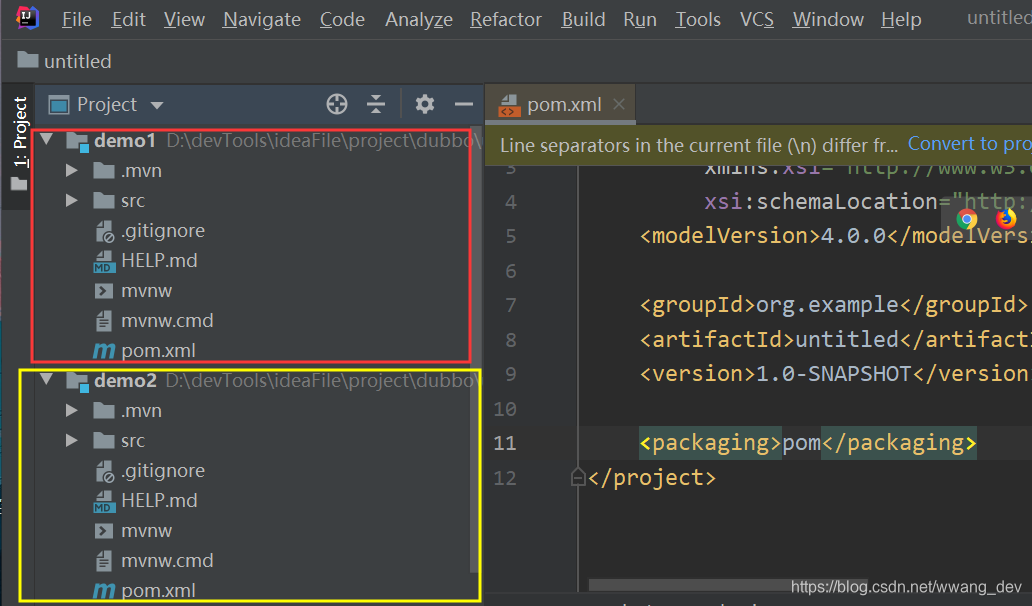Screen dimensions: 1032x606
Task: Click the version 1.0-SNAPSHOT text
Action: tap(833, 374)
